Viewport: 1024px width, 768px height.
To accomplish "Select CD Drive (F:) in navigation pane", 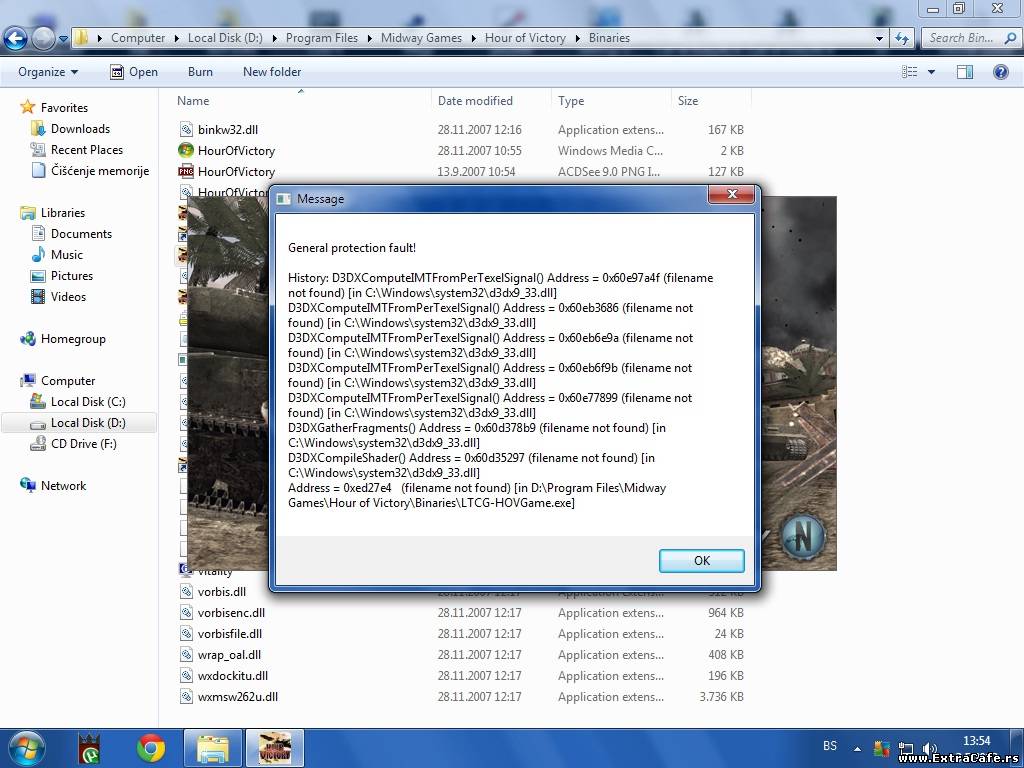I will click(84, 443).
